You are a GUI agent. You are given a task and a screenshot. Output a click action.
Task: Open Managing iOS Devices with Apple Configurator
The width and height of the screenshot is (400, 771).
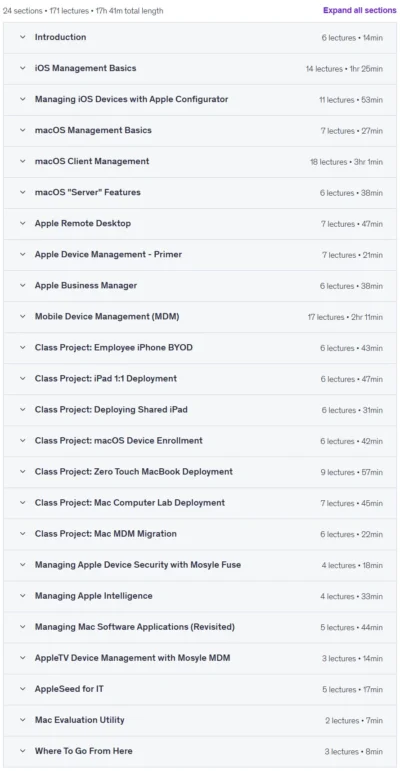pyautogui.click(x=200, y=99)
